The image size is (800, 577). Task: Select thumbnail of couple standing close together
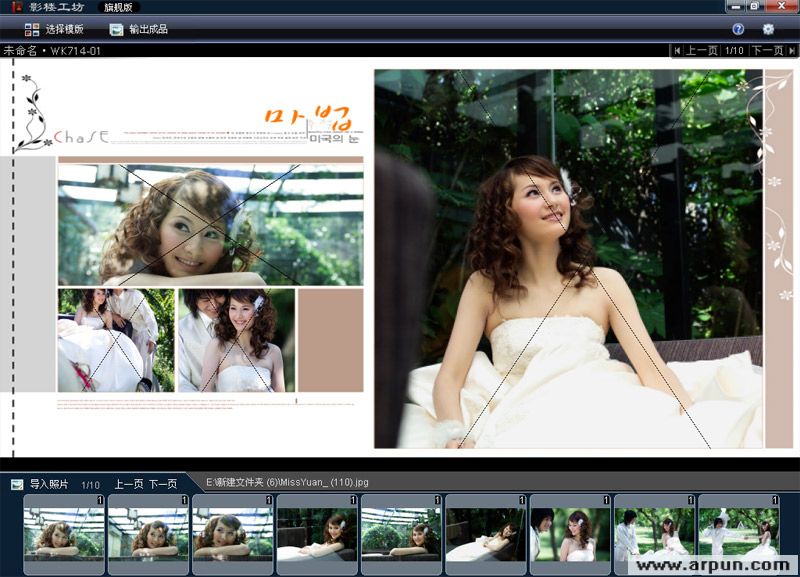click(570, 534)
